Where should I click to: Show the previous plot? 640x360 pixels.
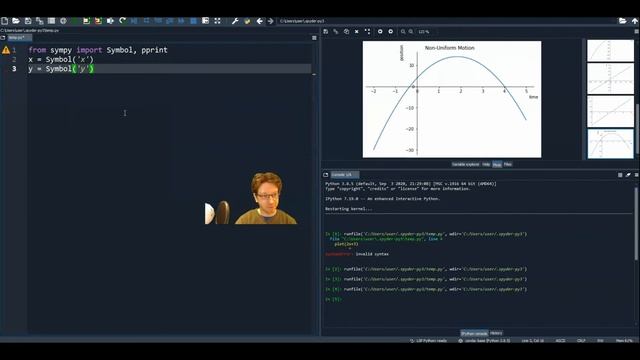380,31
